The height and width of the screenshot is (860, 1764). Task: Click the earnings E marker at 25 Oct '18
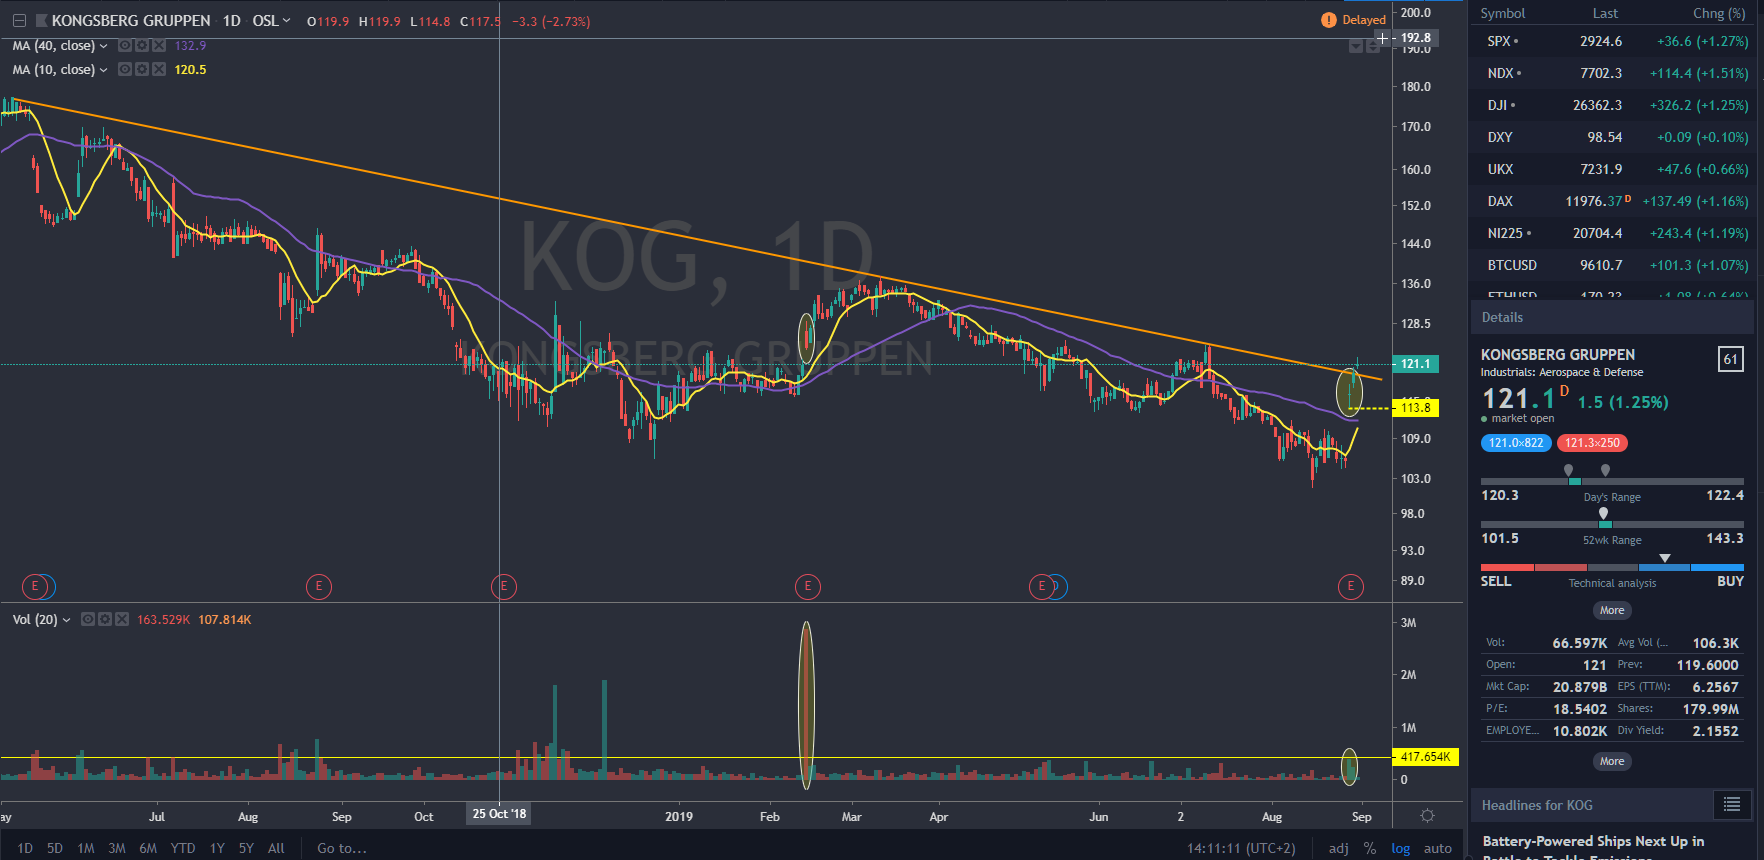point(504,587)
